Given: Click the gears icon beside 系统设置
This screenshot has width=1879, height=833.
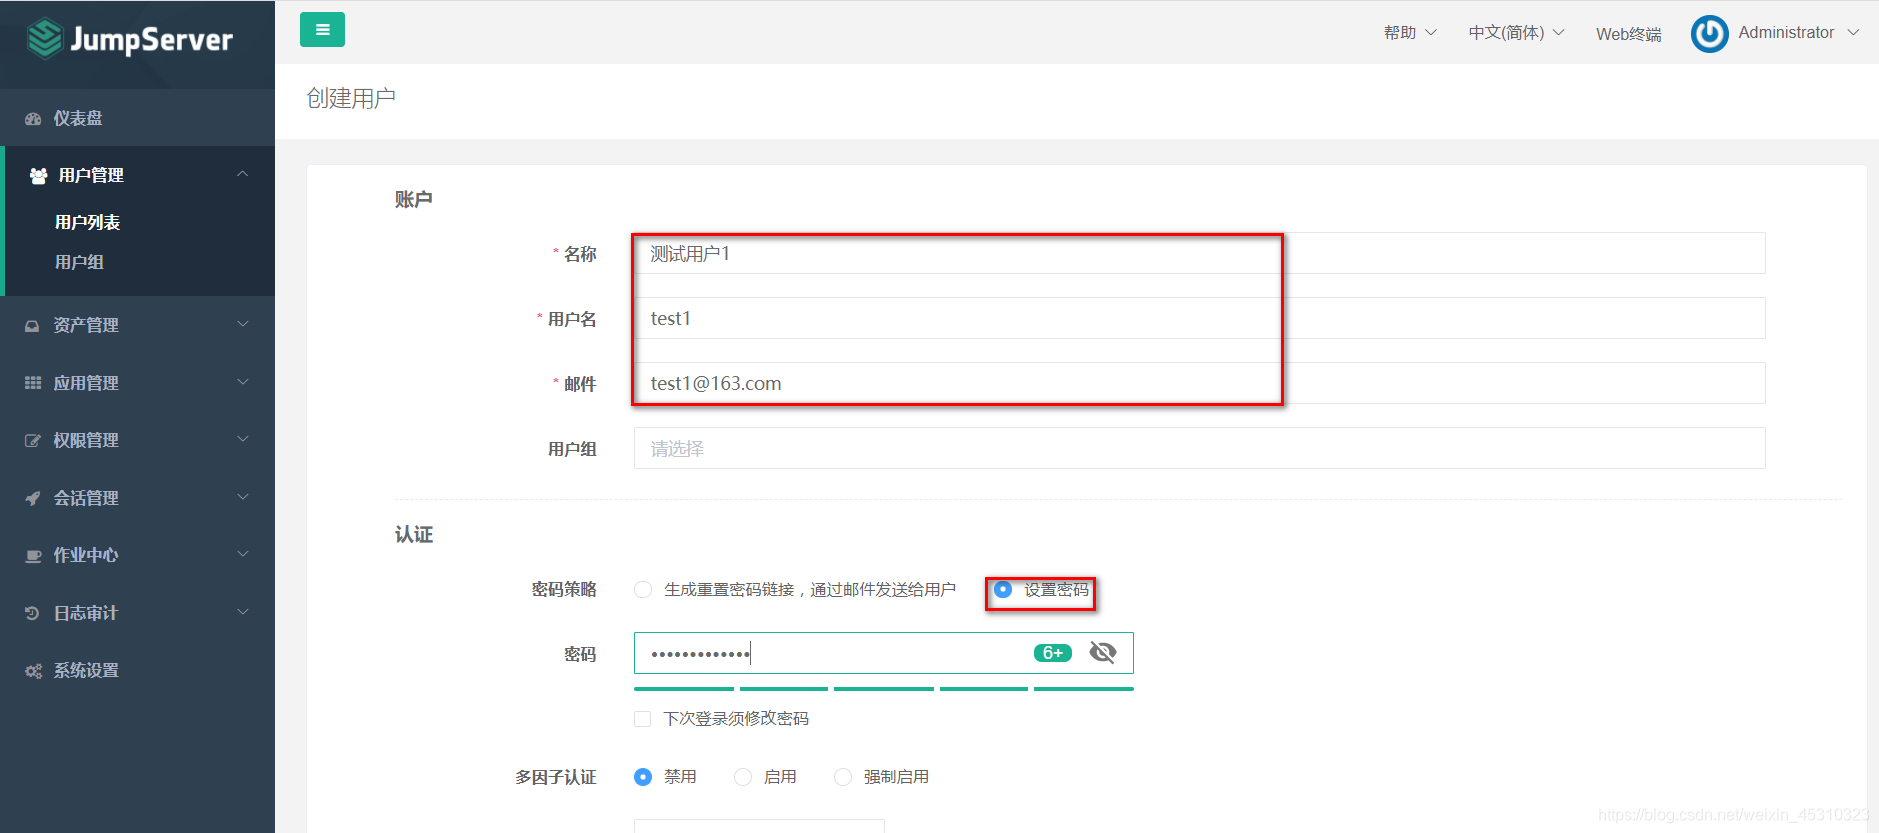Looking at the screenshot, I should [x=33, y=671].
